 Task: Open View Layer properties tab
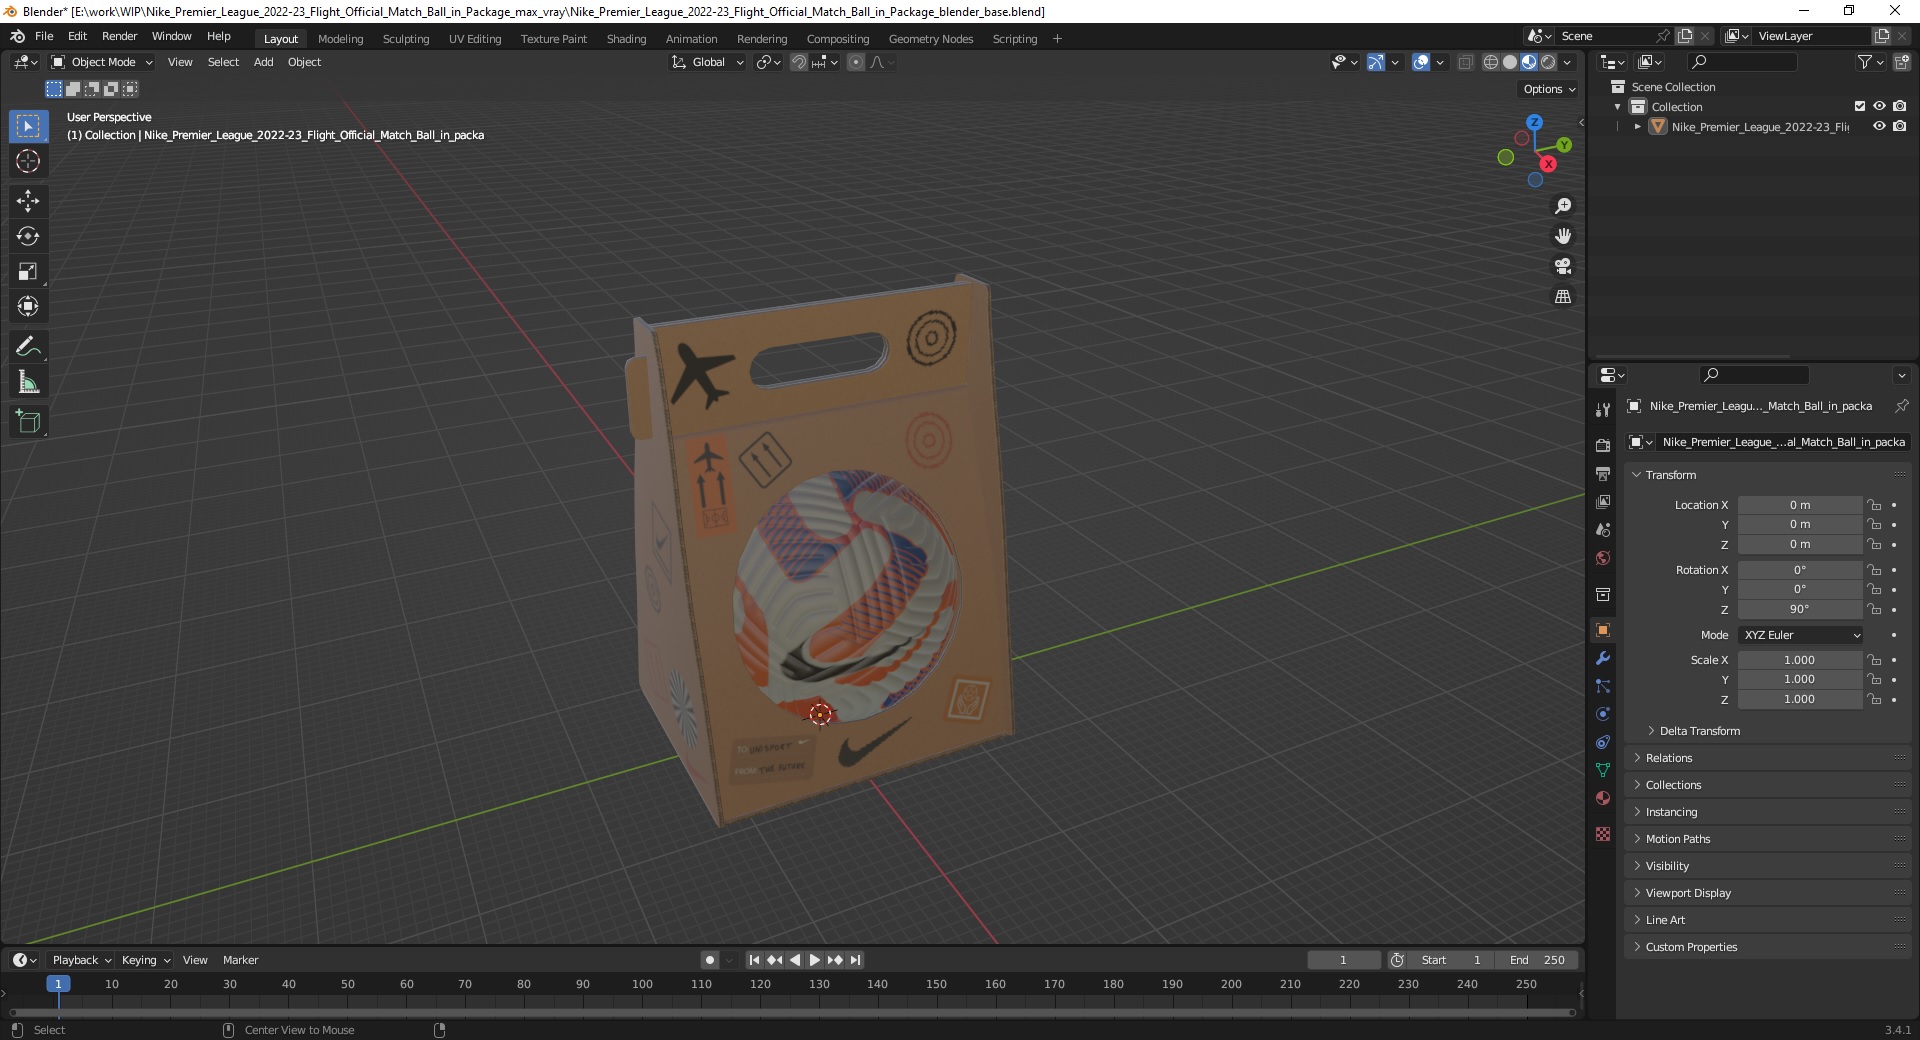(x=1603, y=501)
